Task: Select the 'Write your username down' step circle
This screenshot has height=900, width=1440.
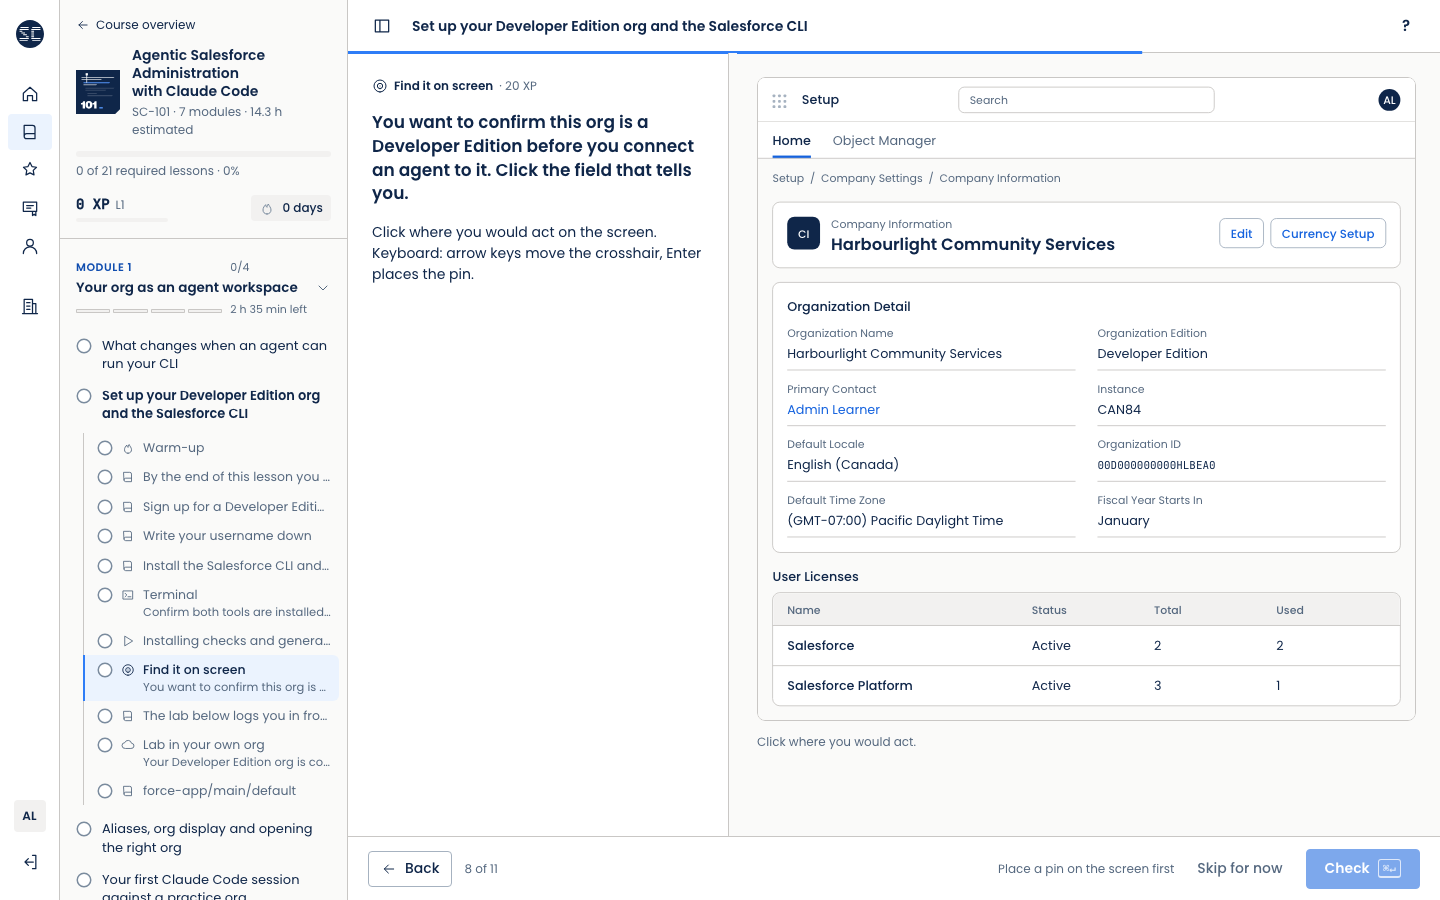Action: click(105, 536)
